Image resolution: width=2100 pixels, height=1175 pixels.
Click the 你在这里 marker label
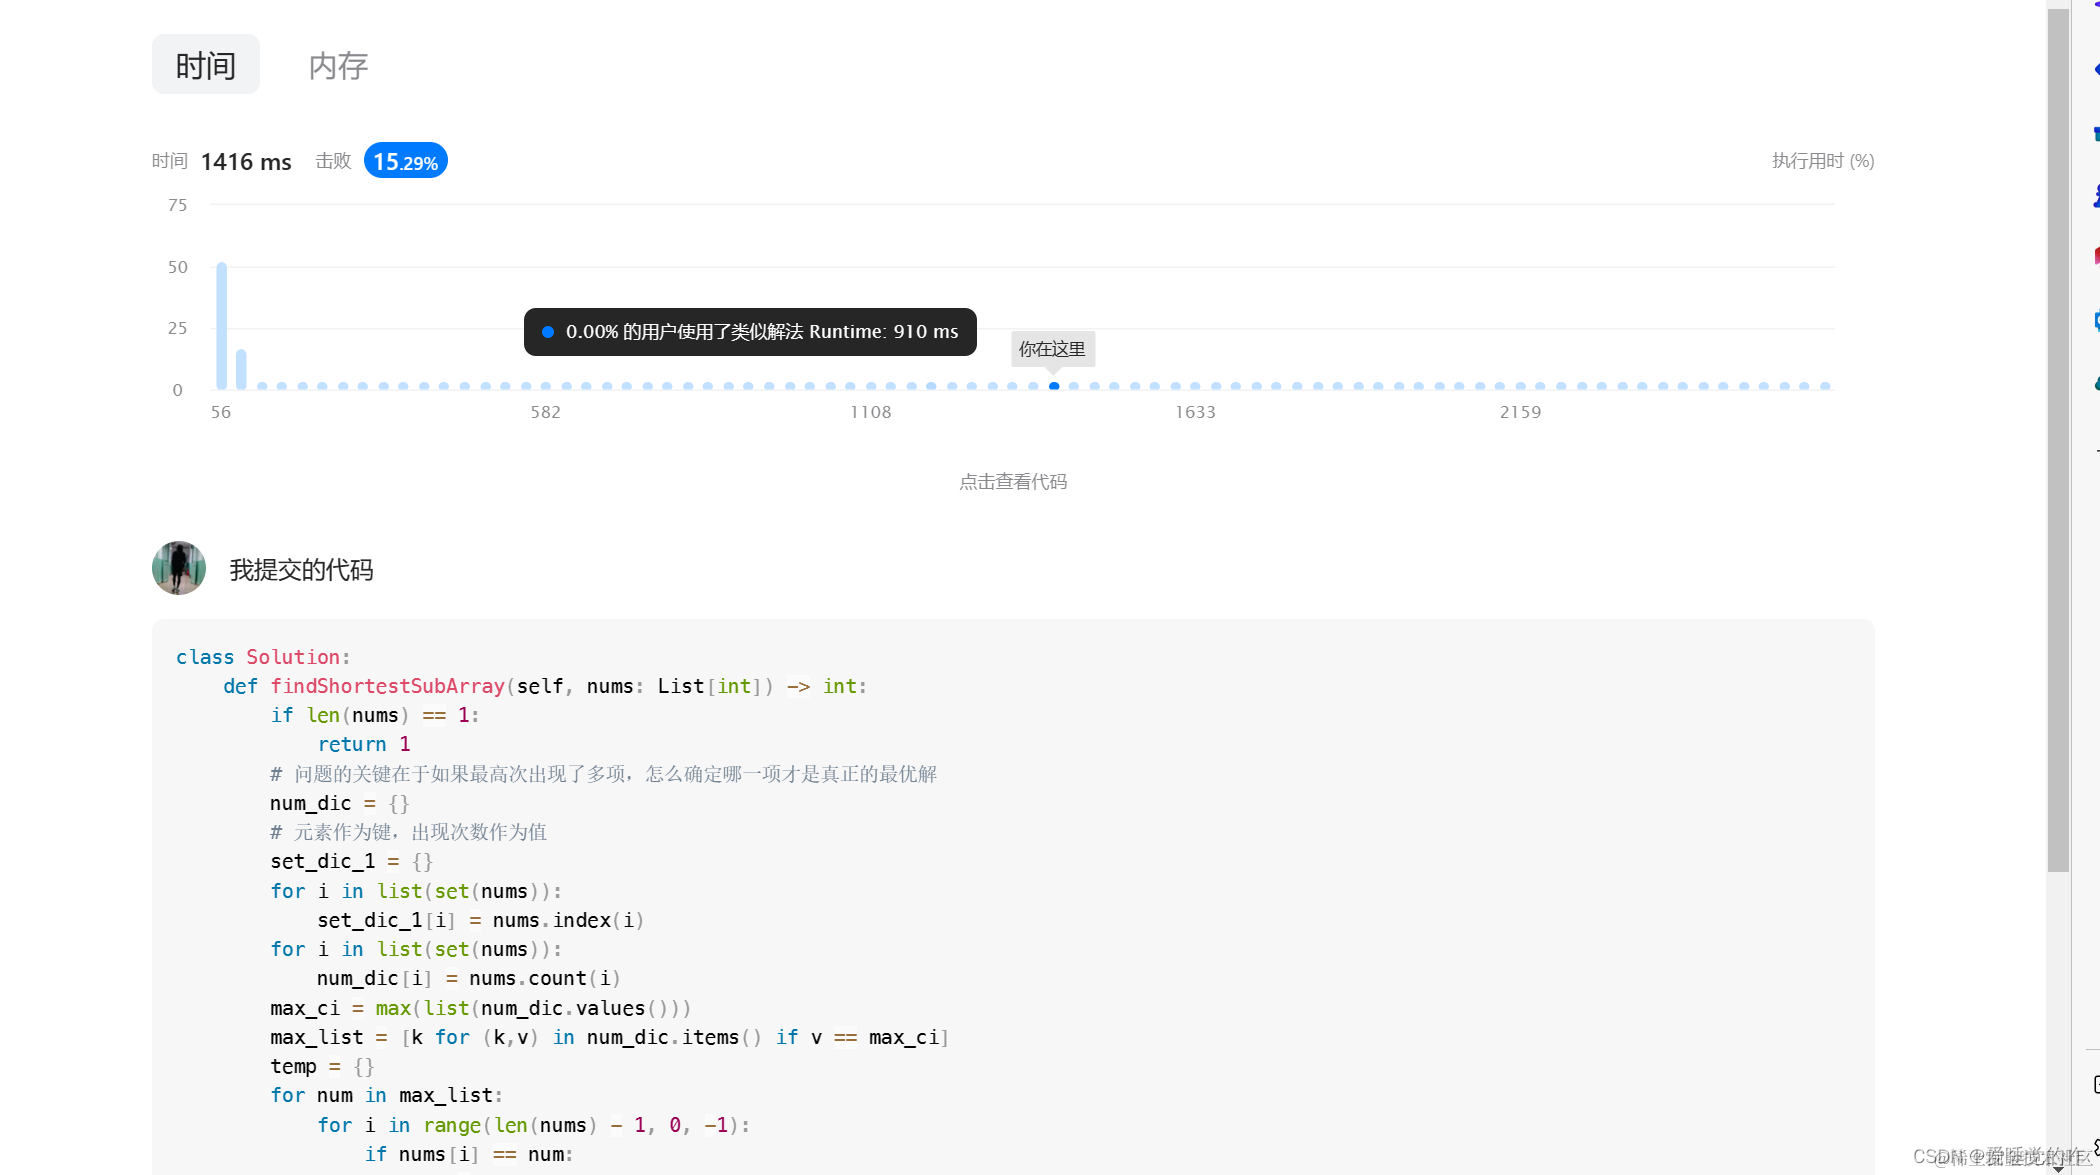tap(1052, 349)
